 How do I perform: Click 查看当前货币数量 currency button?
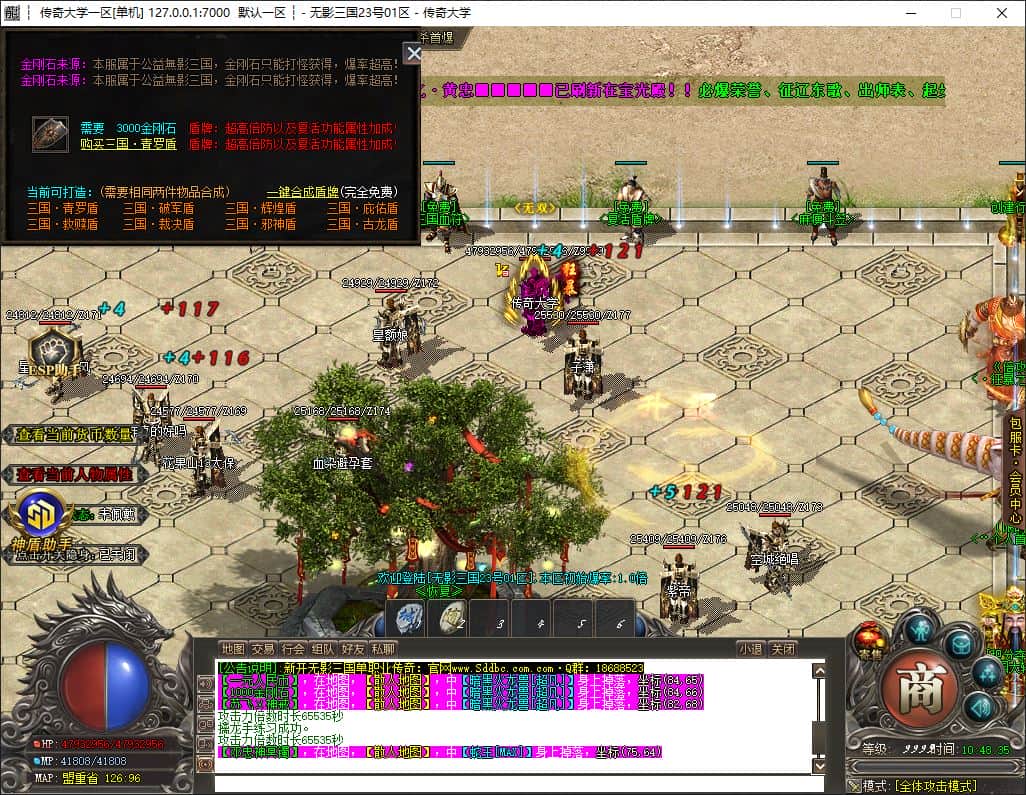click(x=73, y=434)
